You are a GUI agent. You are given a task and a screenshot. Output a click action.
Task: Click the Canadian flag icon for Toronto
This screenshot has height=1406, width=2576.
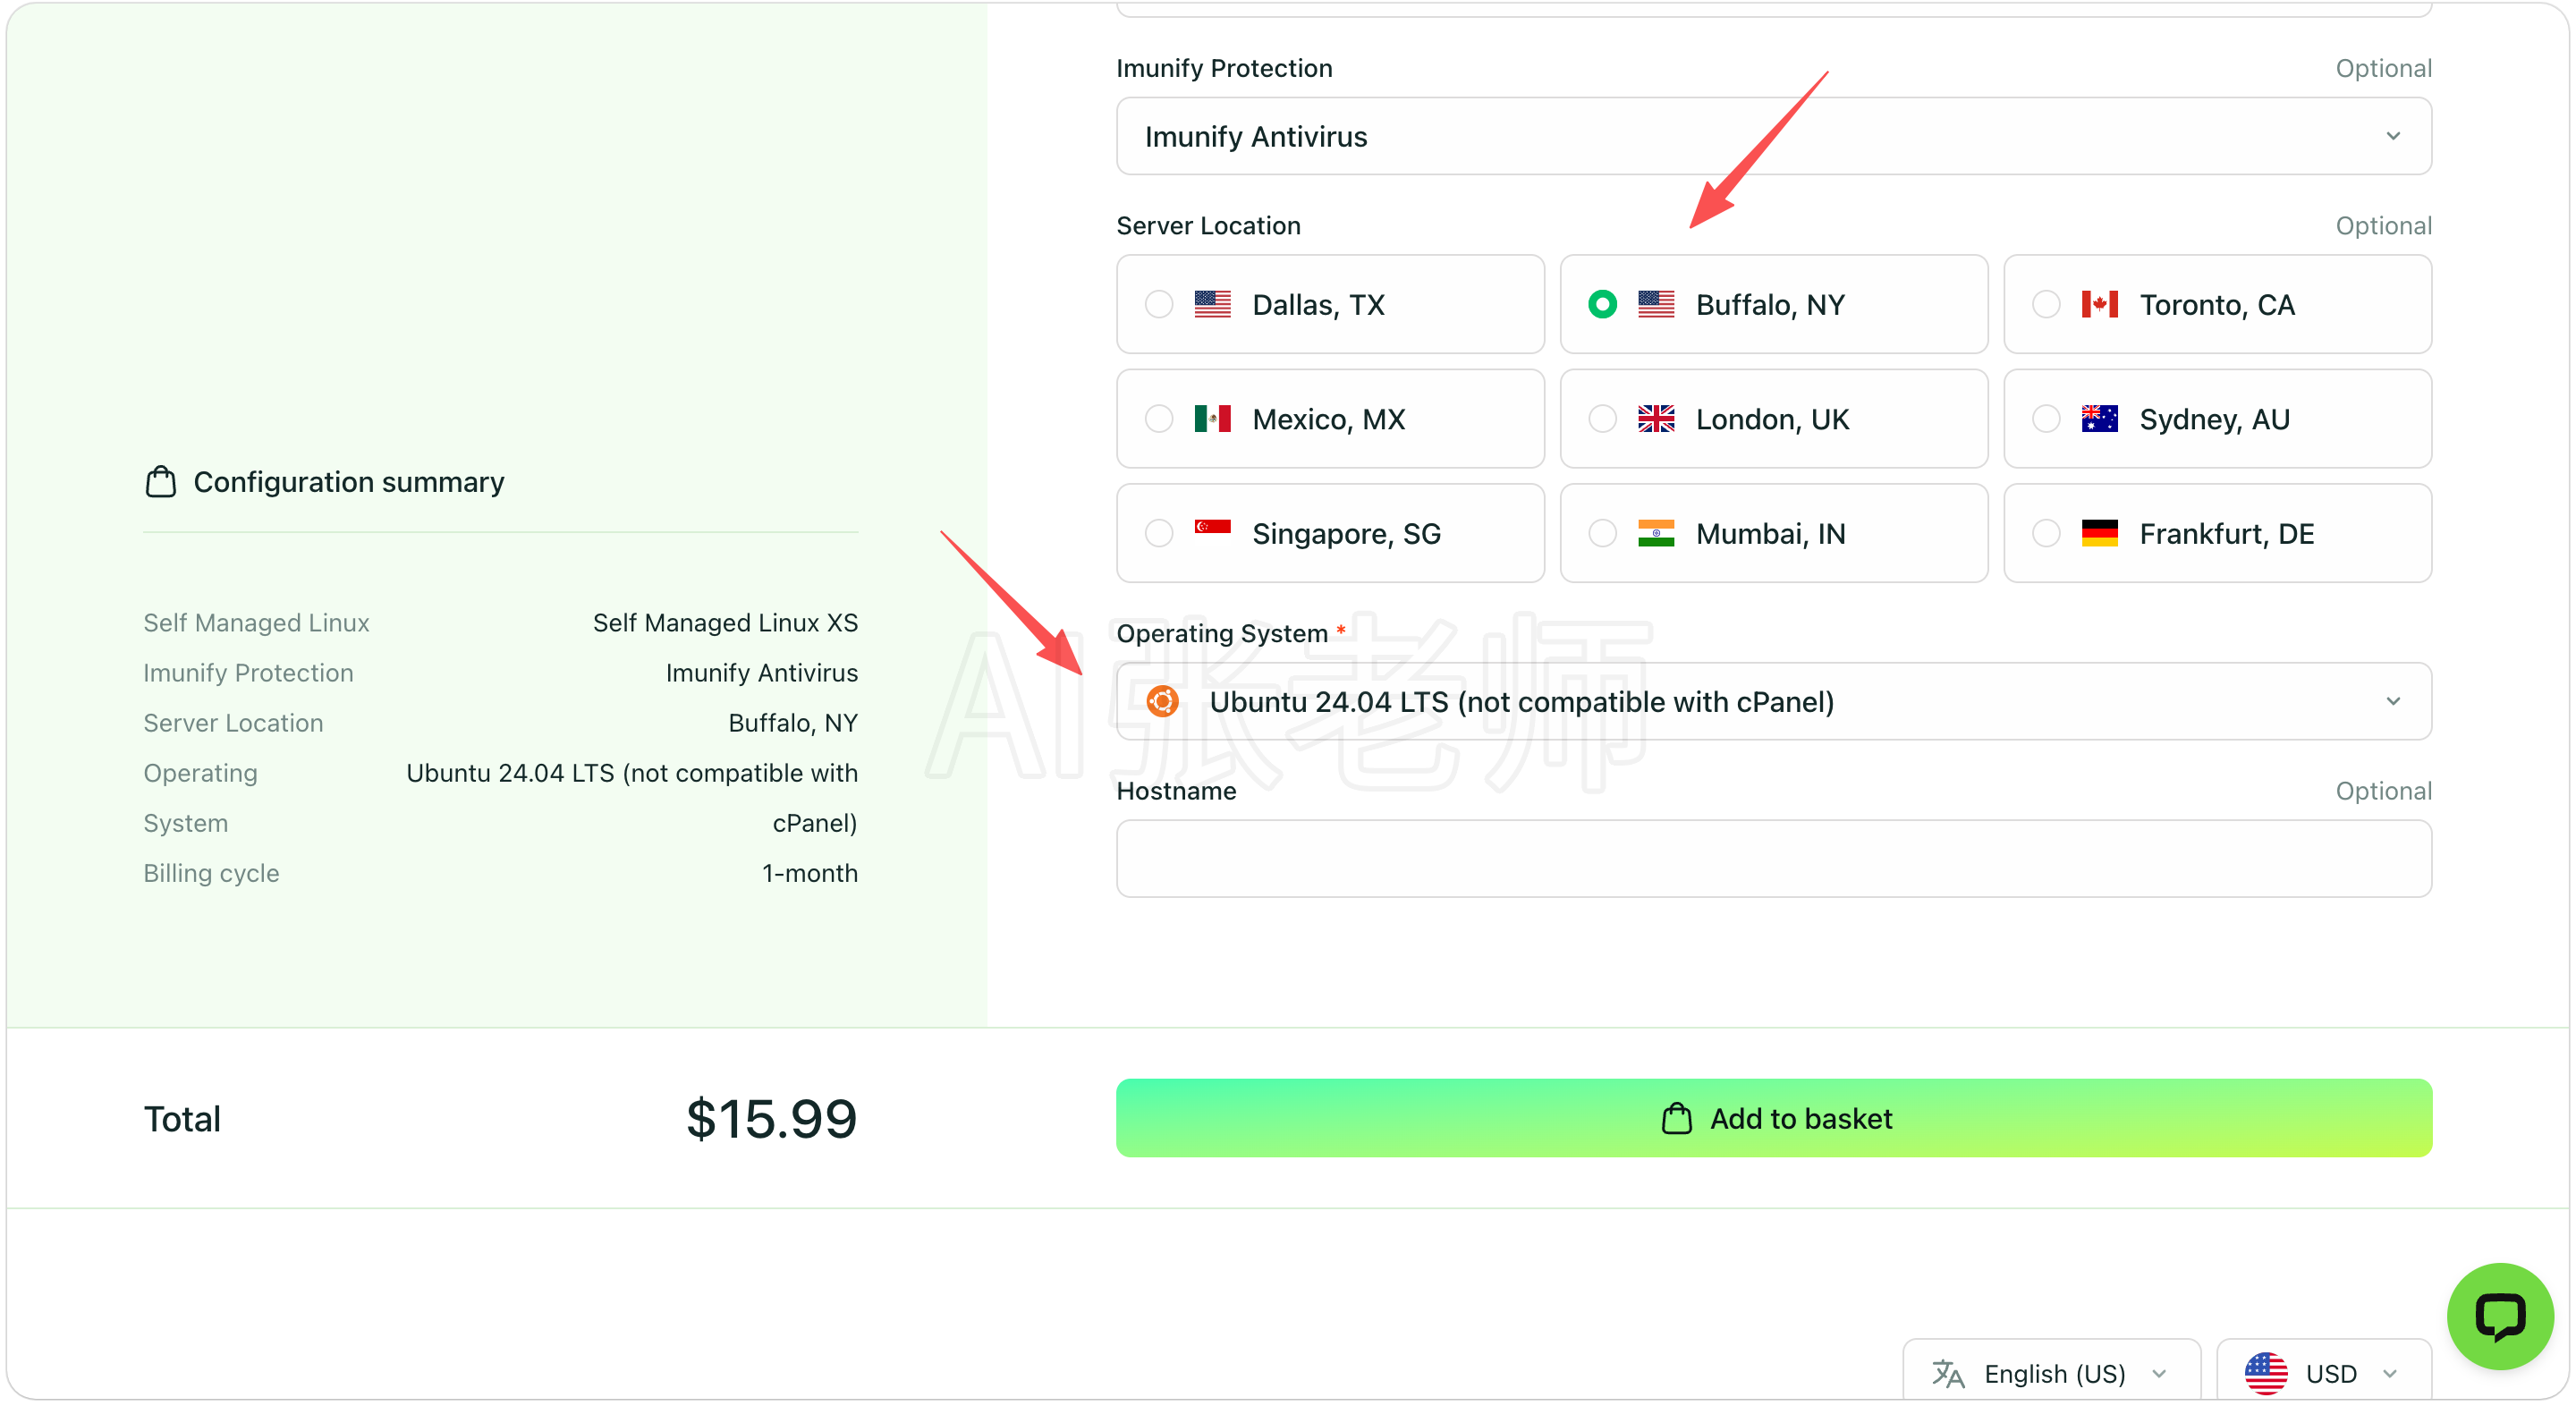pyautogui.click(x=2099, y=304)
